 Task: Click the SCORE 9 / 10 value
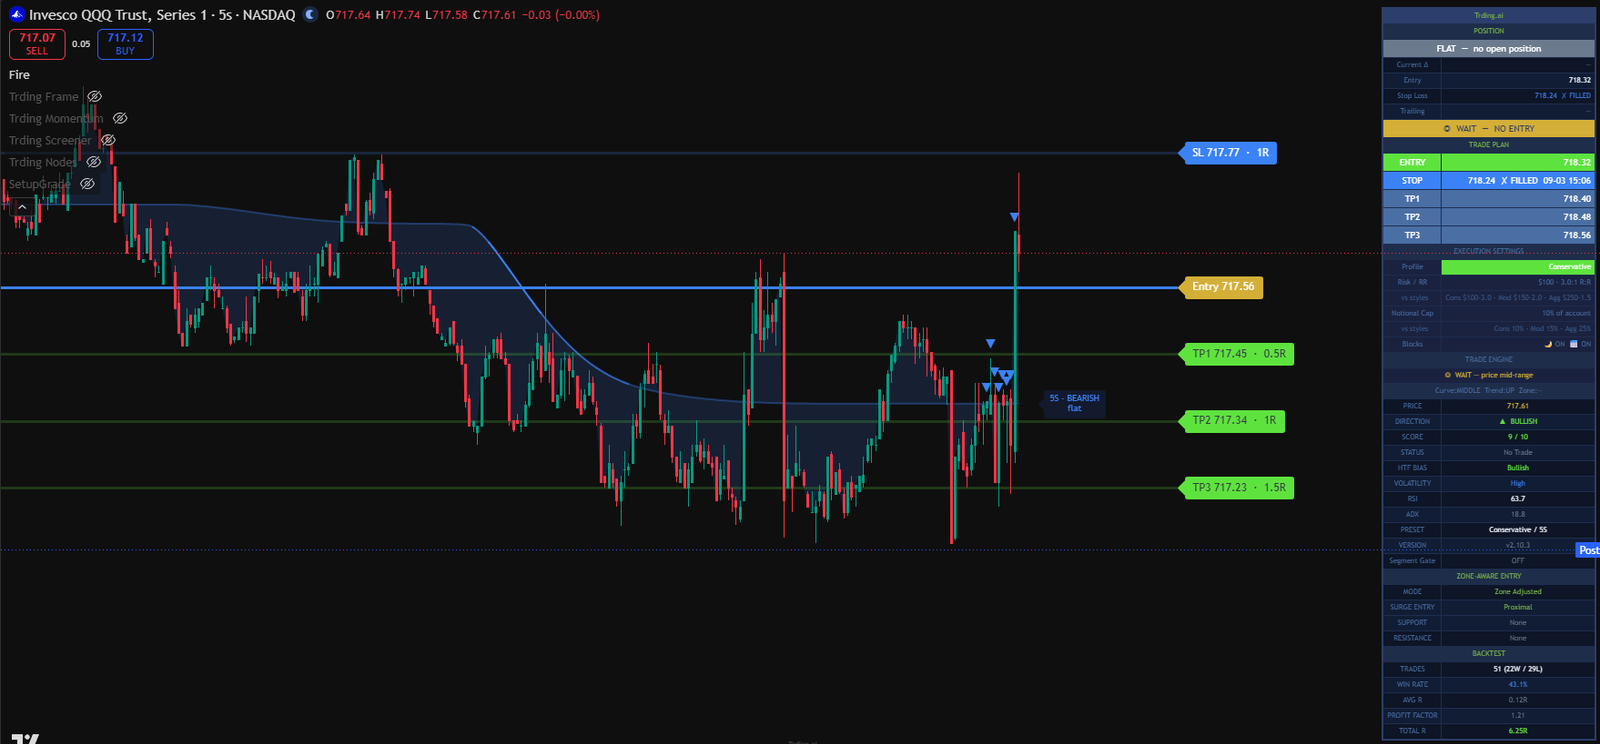[1517, 437]
